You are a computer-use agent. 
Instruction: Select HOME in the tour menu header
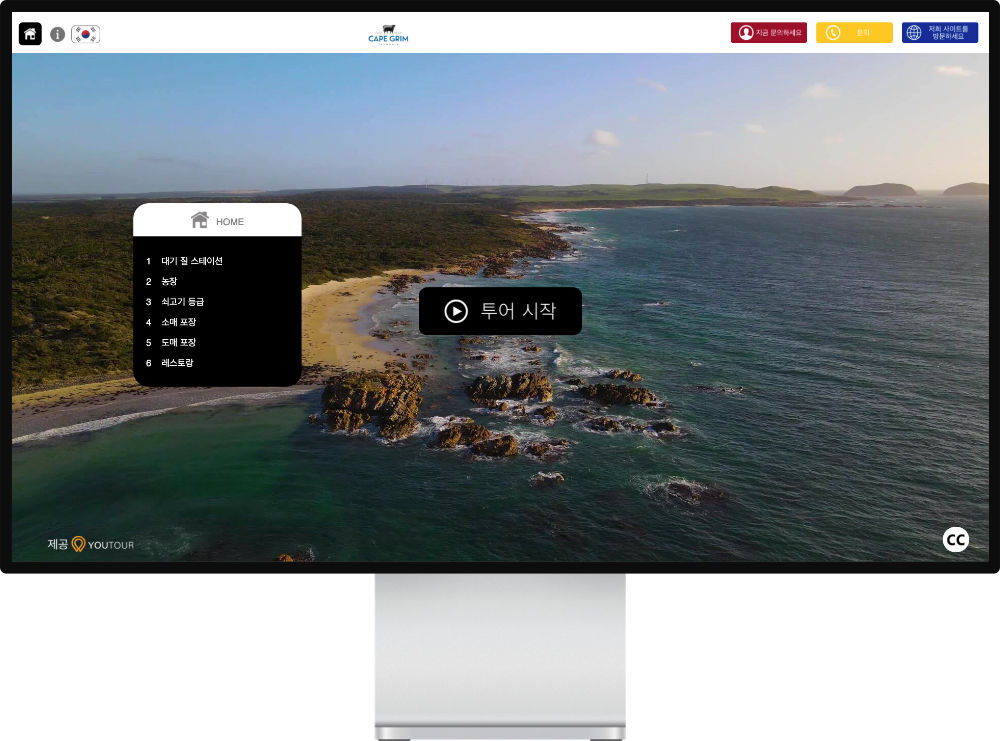[217, 221]
